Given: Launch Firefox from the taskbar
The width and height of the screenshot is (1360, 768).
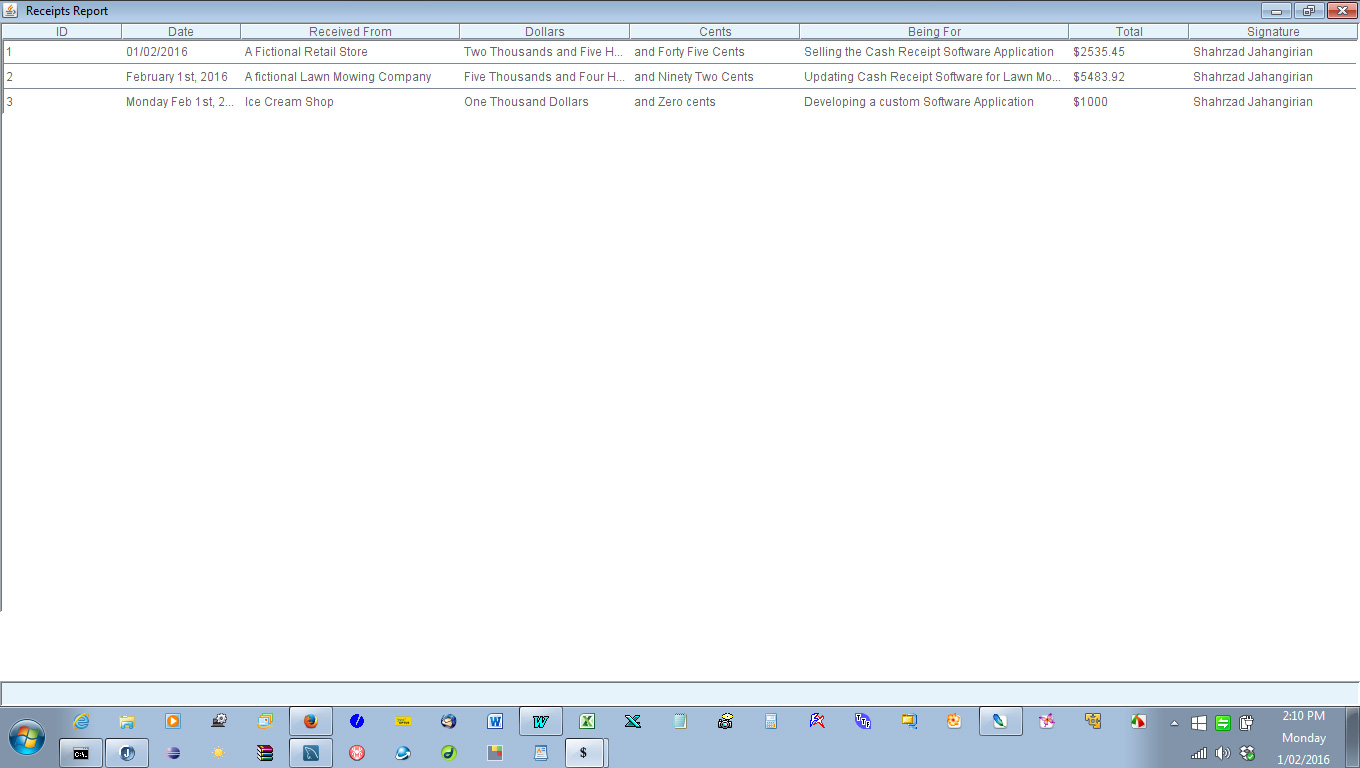Looking at the screenshot, I should 308,721.
